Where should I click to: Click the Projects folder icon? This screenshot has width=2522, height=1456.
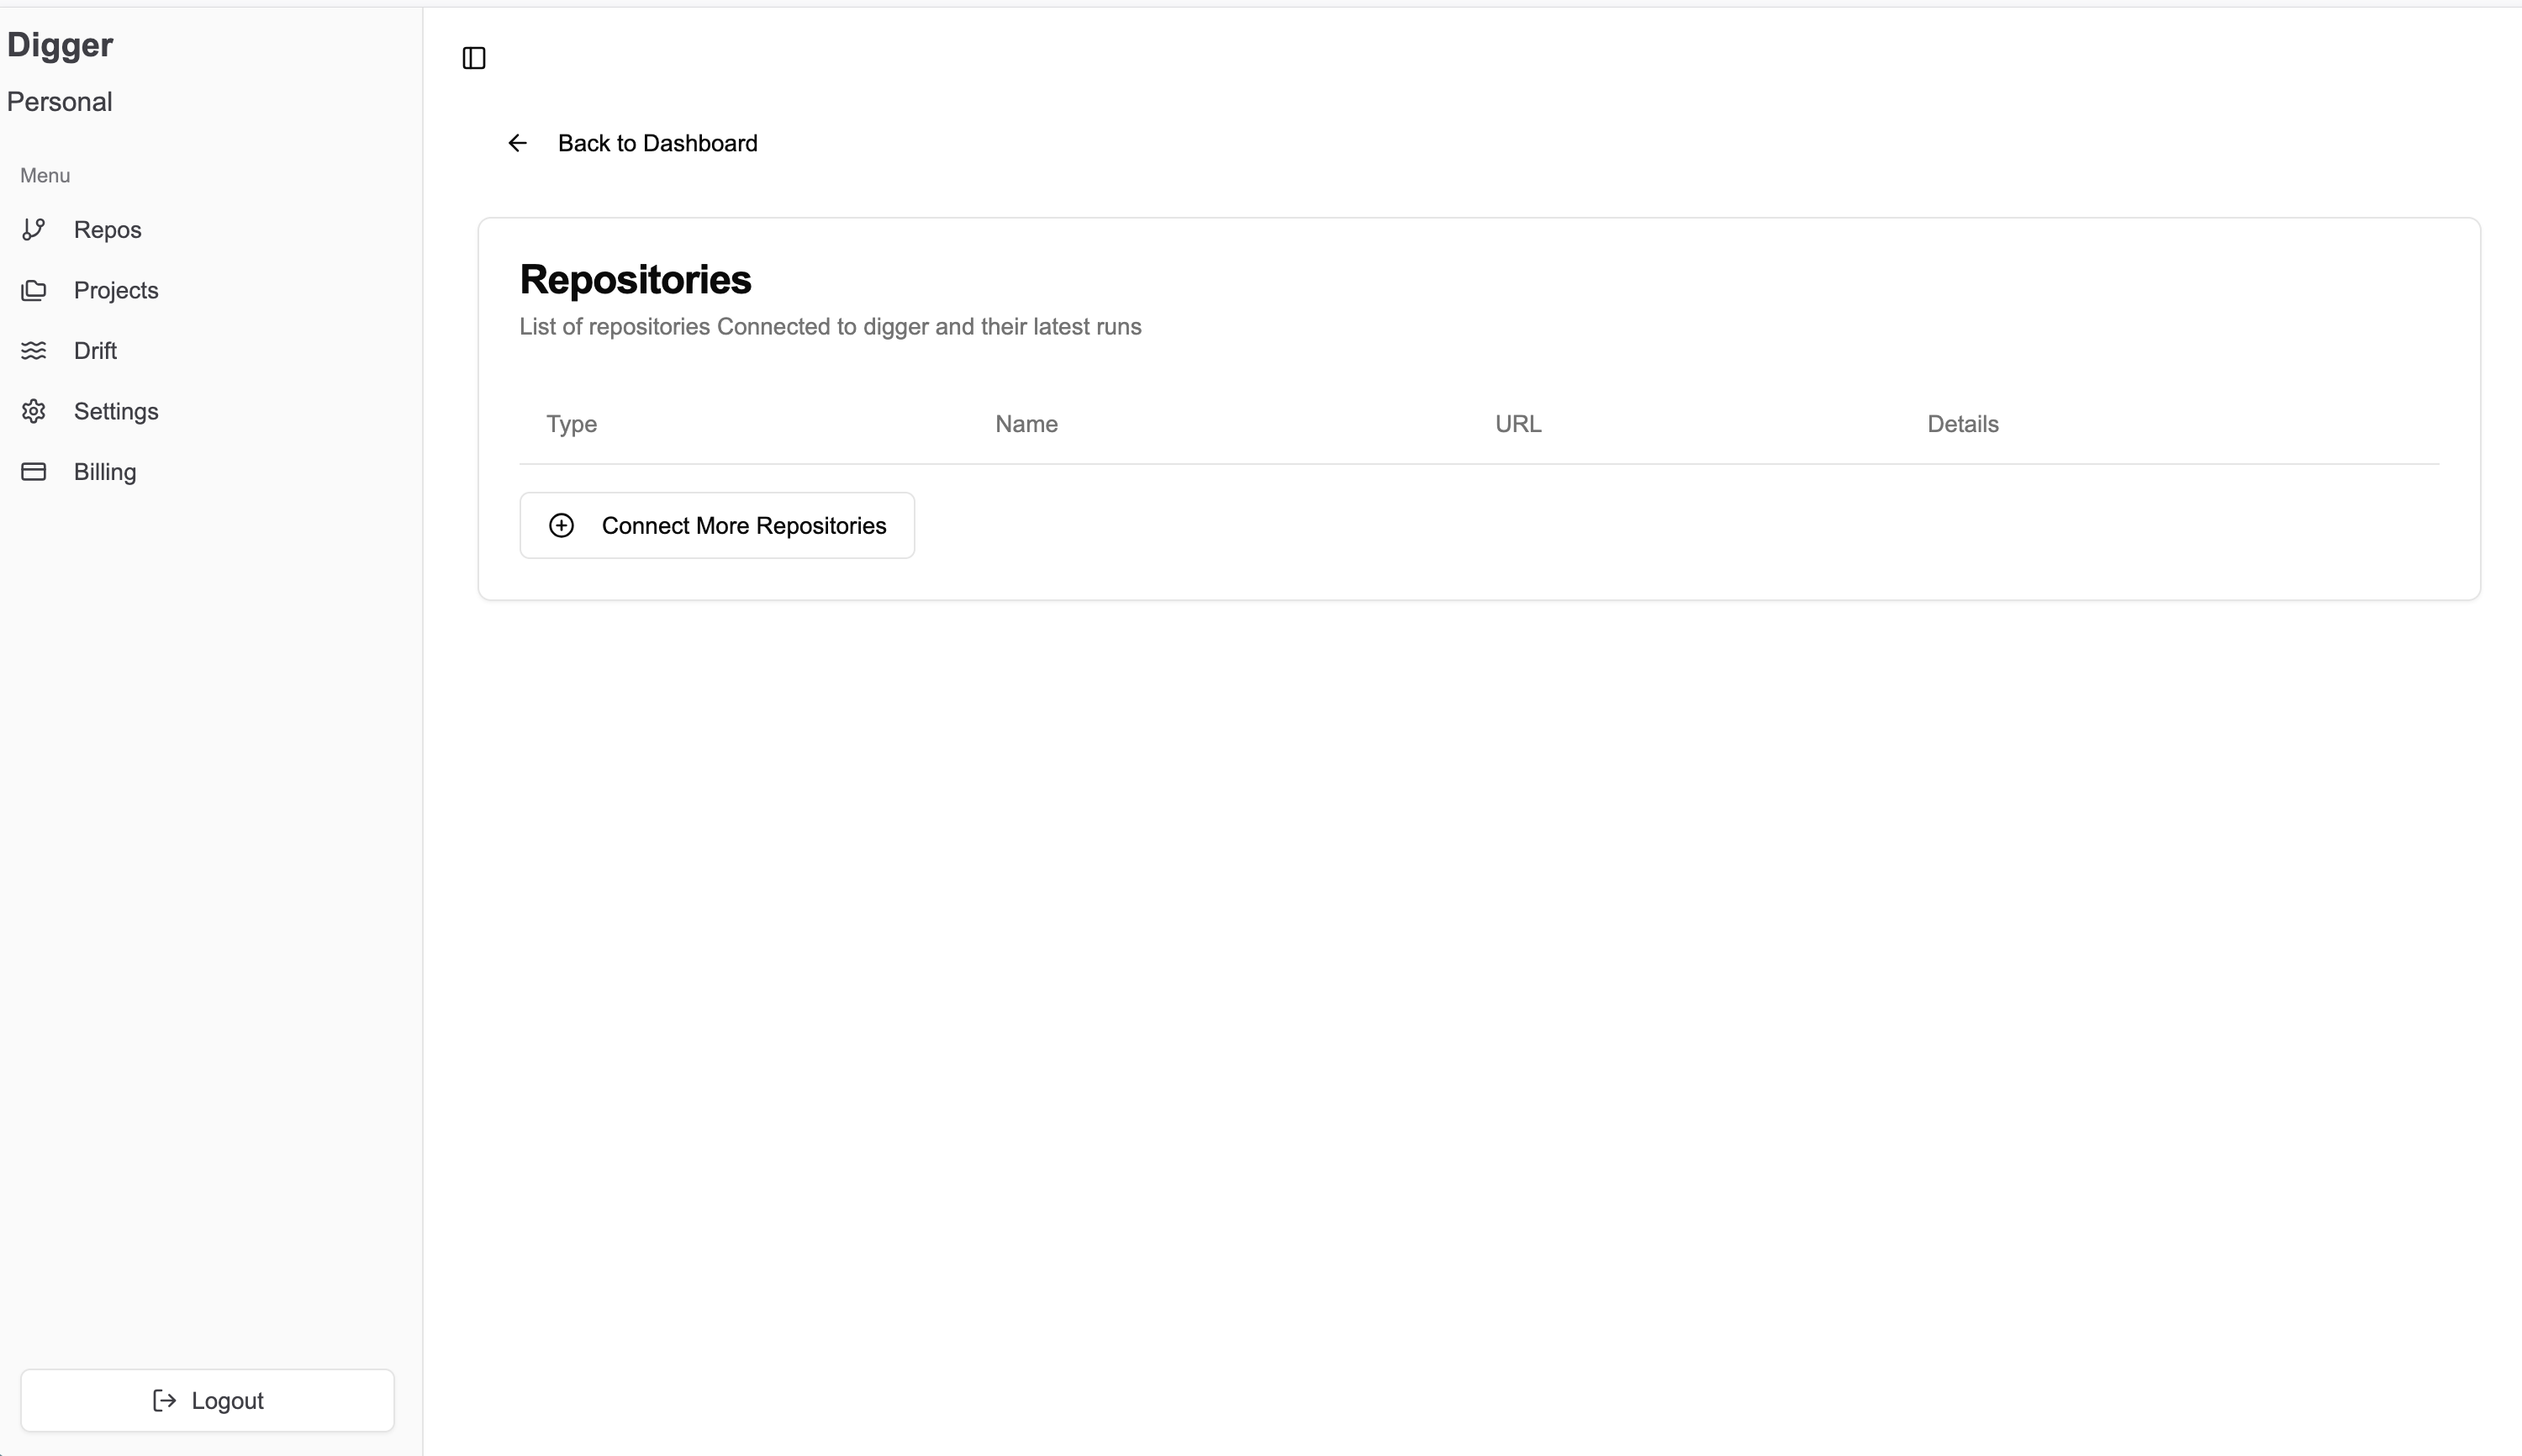[34, 290]
